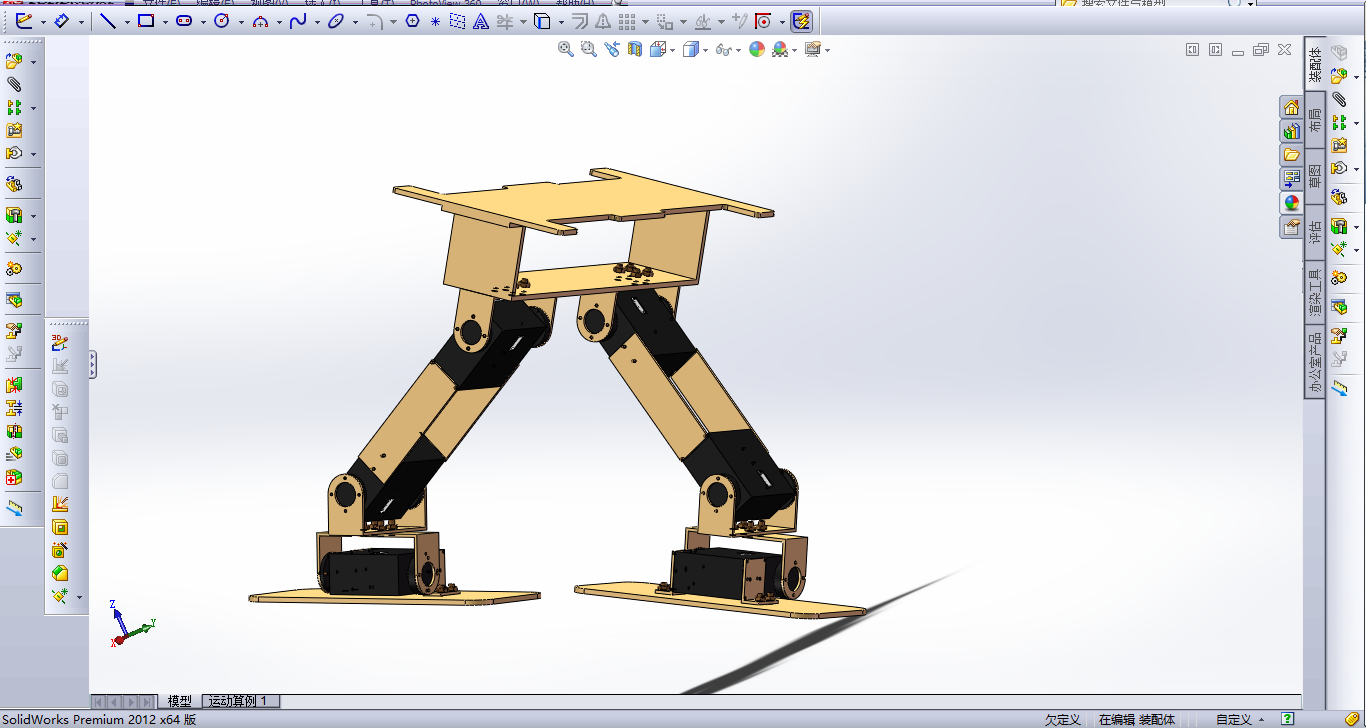Click the Zoom to Area magnifier
Image resolution: width=1366 pixels, height=728 pixels.
pyautogui.click(x=589, y=49)
